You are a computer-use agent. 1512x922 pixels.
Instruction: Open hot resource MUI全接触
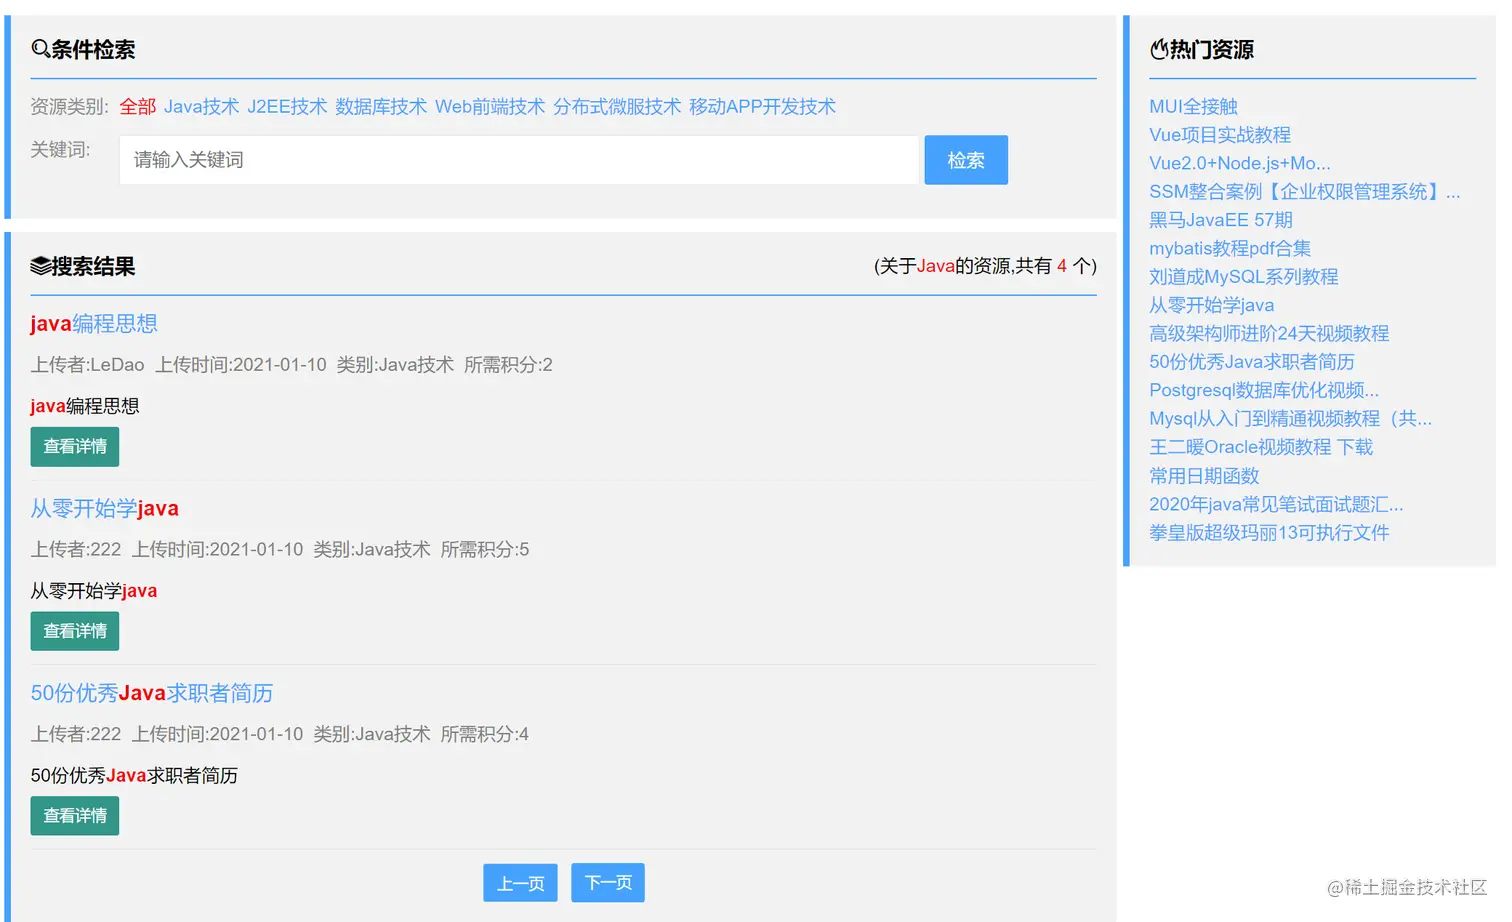click(1194, 107)
